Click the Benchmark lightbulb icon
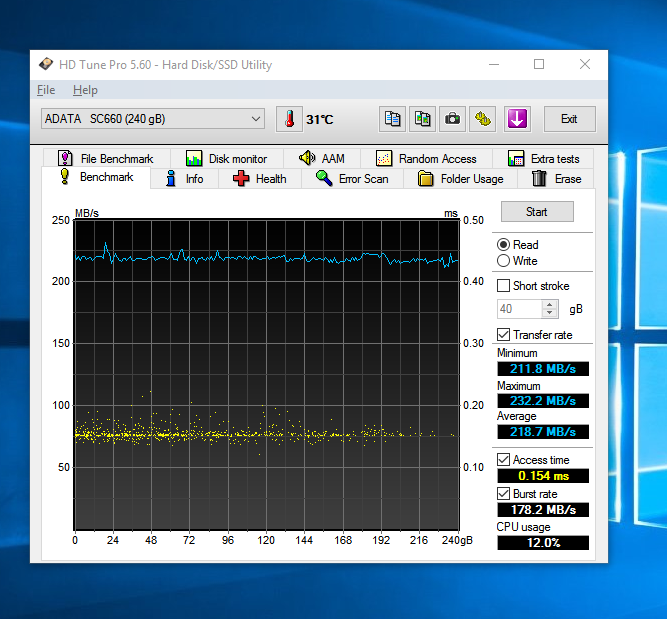This screenshot has width=667, height=619. (65, 177)
